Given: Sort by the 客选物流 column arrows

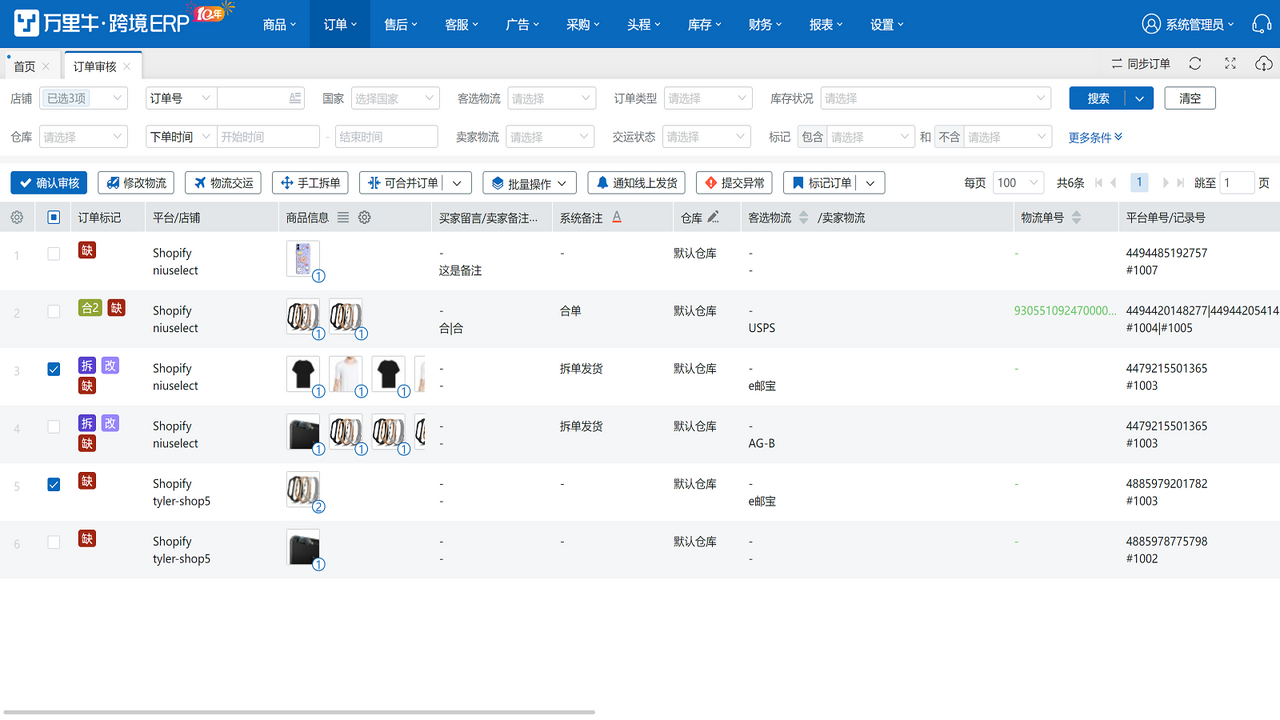Looking at the screenshot, I should 803,217.
